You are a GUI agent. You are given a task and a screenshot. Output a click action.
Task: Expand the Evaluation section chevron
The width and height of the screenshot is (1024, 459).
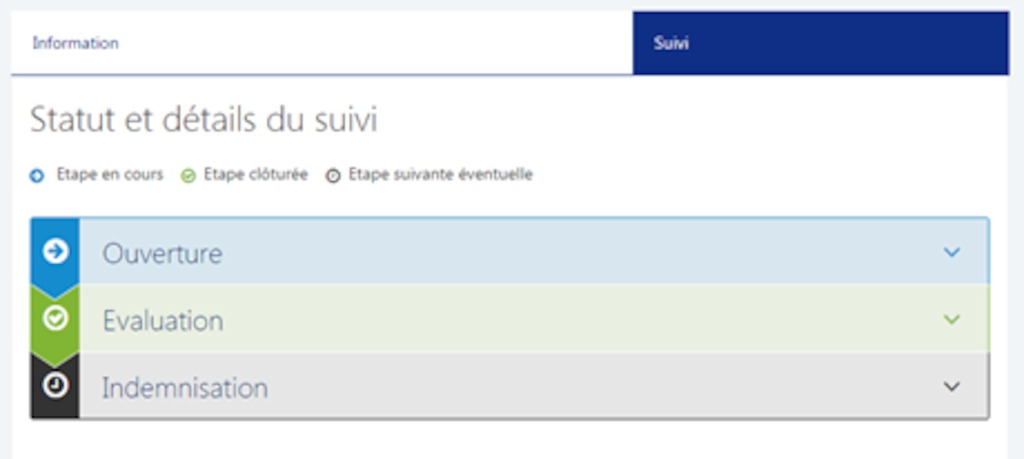952,319
